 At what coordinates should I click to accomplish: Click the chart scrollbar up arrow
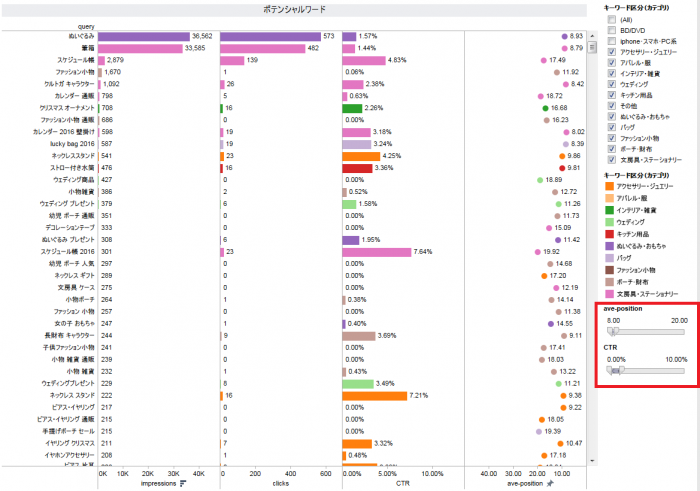592,36
